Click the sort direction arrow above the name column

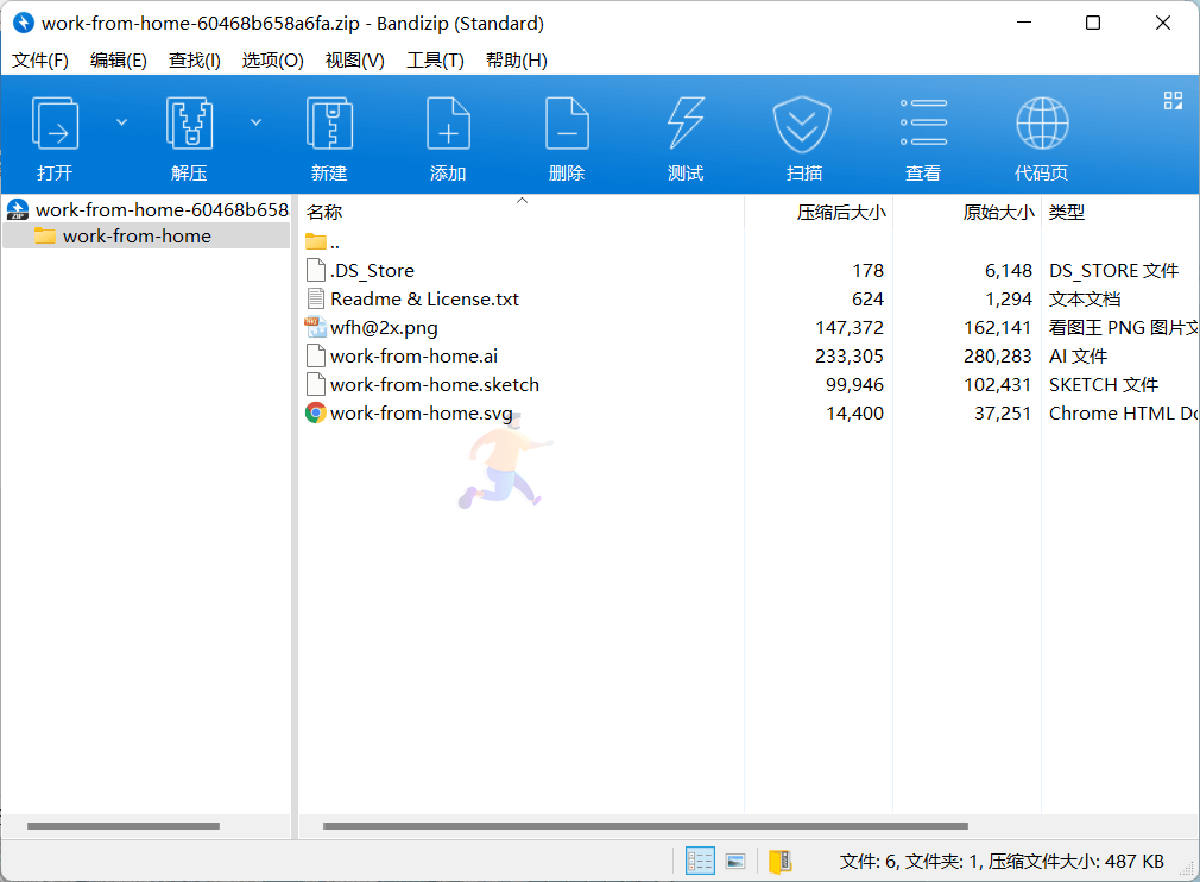coord(522,201)
